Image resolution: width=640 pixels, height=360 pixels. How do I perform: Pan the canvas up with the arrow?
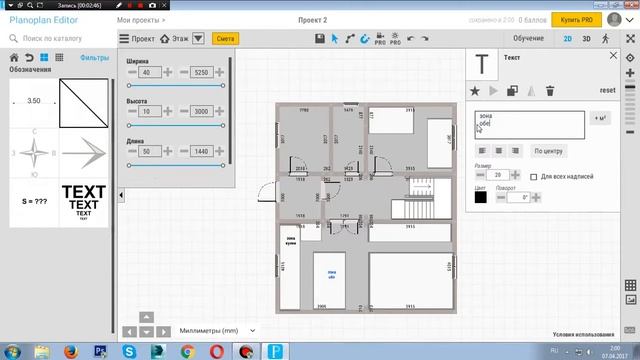[147, 317]
